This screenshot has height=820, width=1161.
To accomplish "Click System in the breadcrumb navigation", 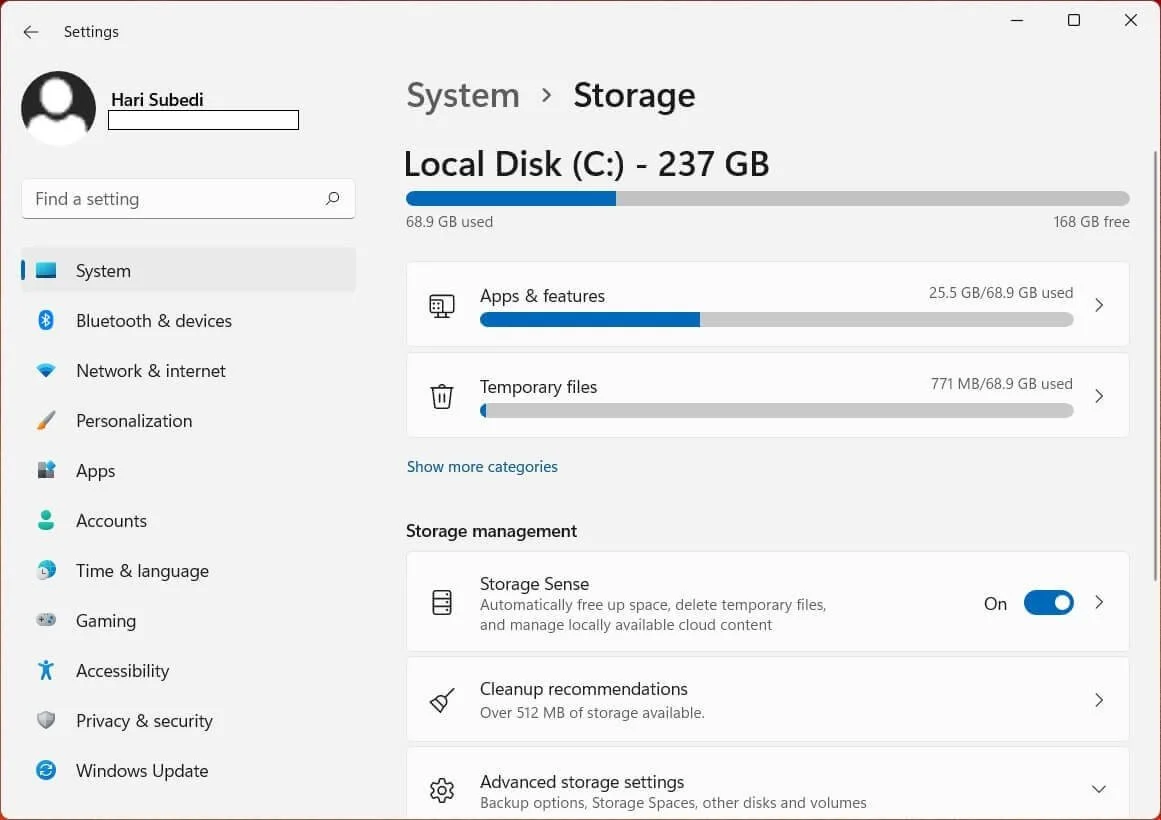I will point(462,95).
